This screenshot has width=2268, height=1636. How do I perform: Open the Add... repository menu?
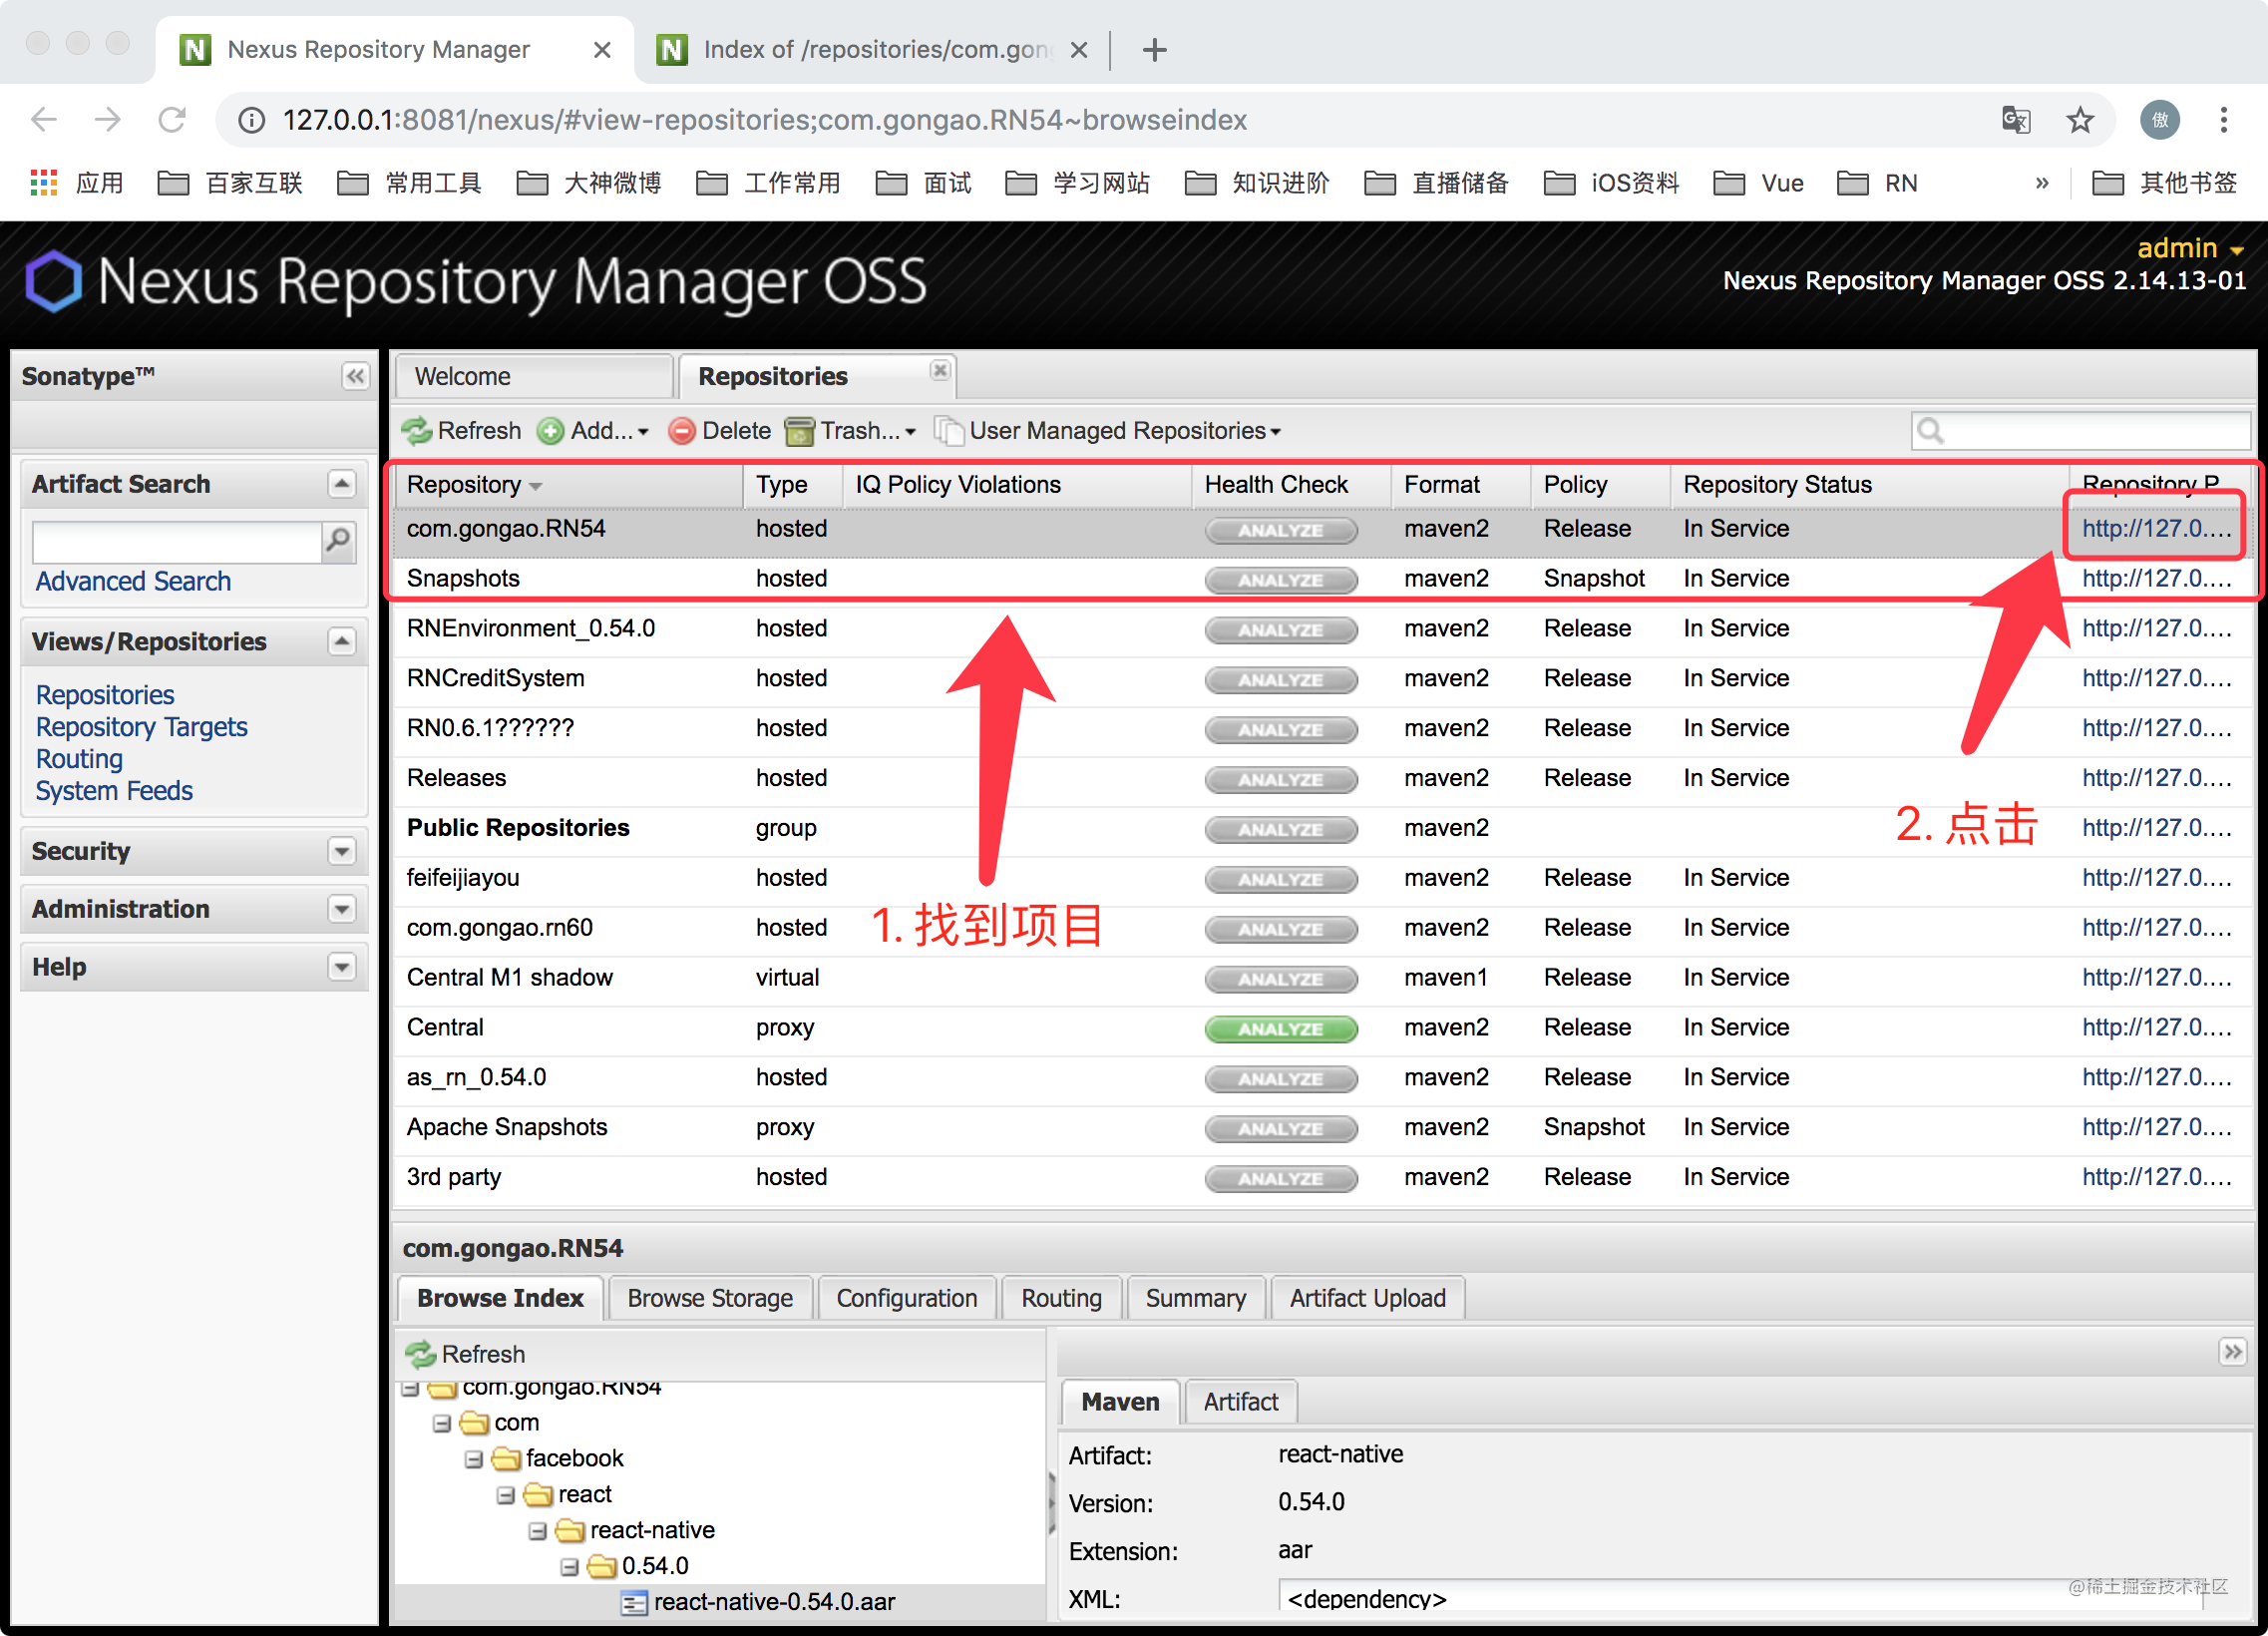tap(593, 431)
